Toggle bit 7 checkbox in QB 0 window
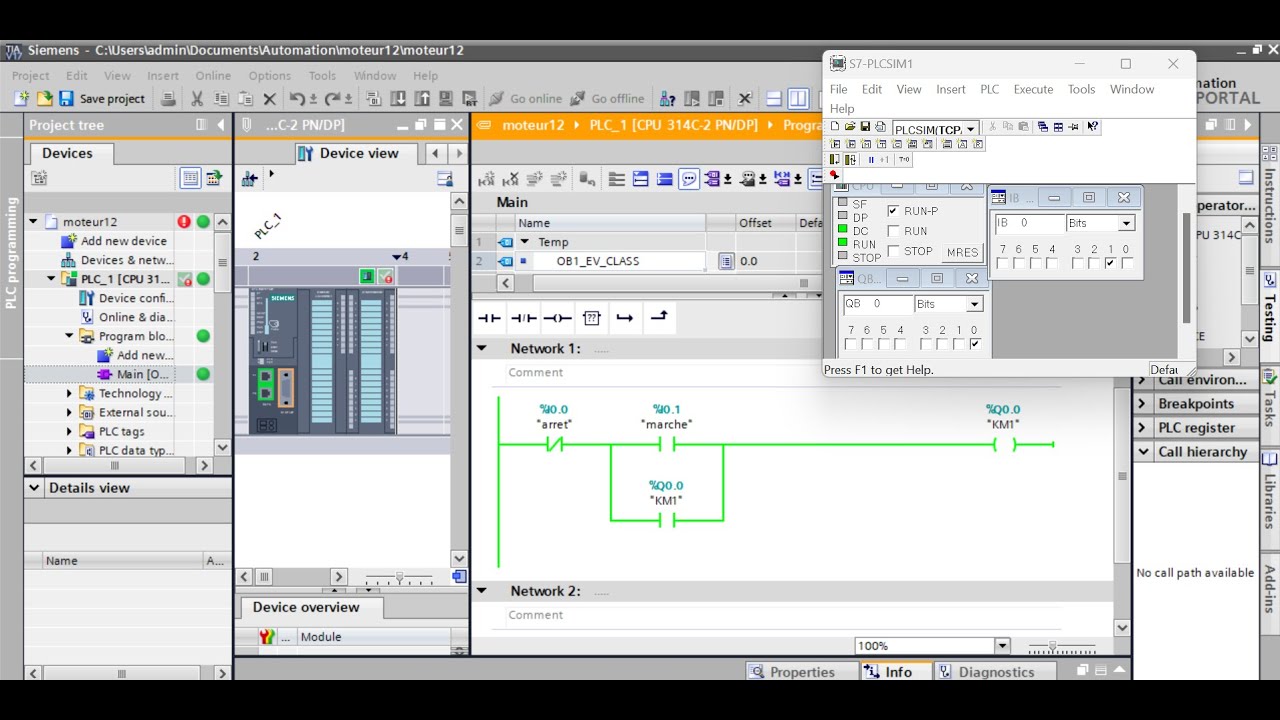This screenshot has height=720, width=1280. pyautogui.click(x=850, y=344)
